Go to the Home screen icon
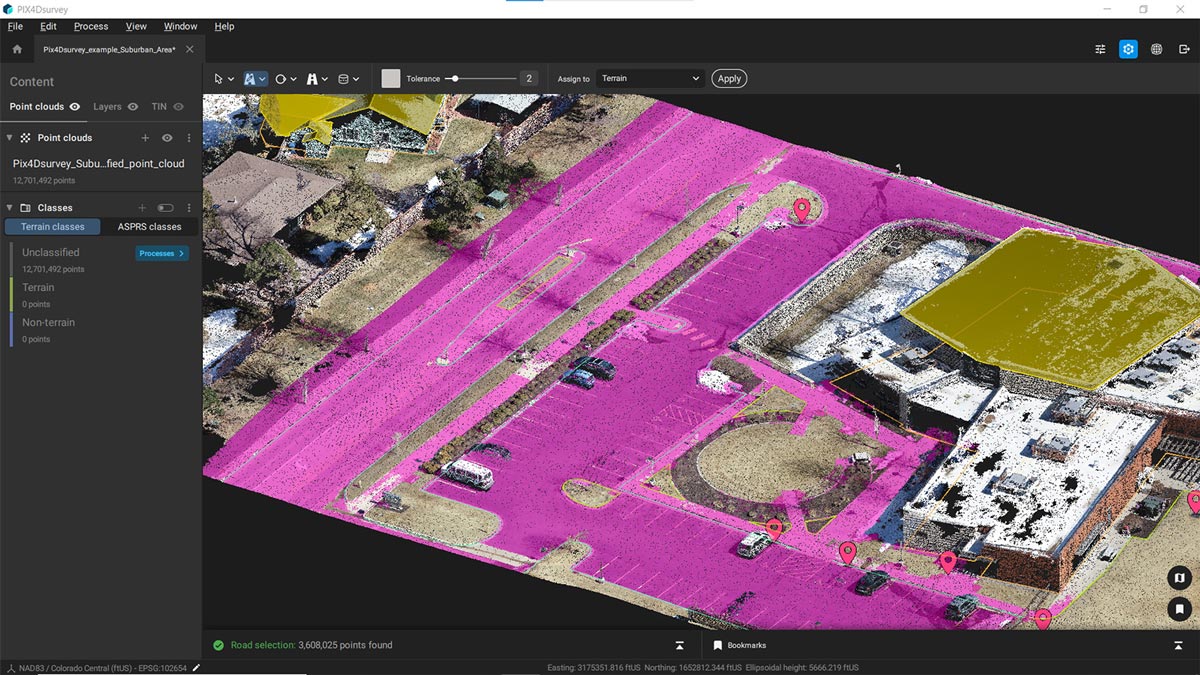 point(17,49)
